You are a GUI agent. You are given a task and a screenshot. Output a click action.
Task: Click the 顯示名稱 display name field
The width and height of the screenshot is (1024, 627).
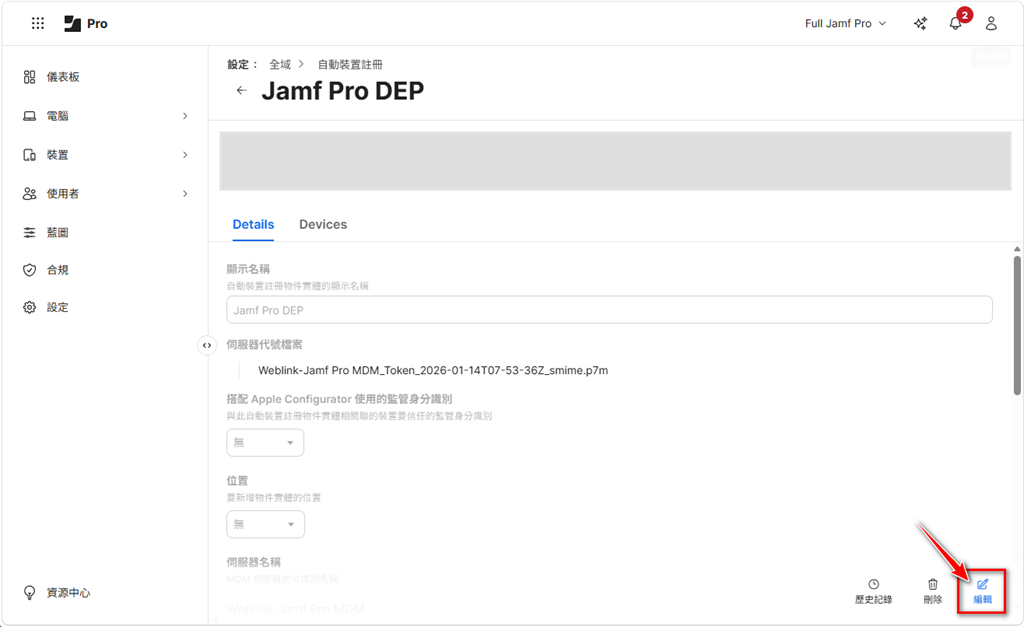609,310
